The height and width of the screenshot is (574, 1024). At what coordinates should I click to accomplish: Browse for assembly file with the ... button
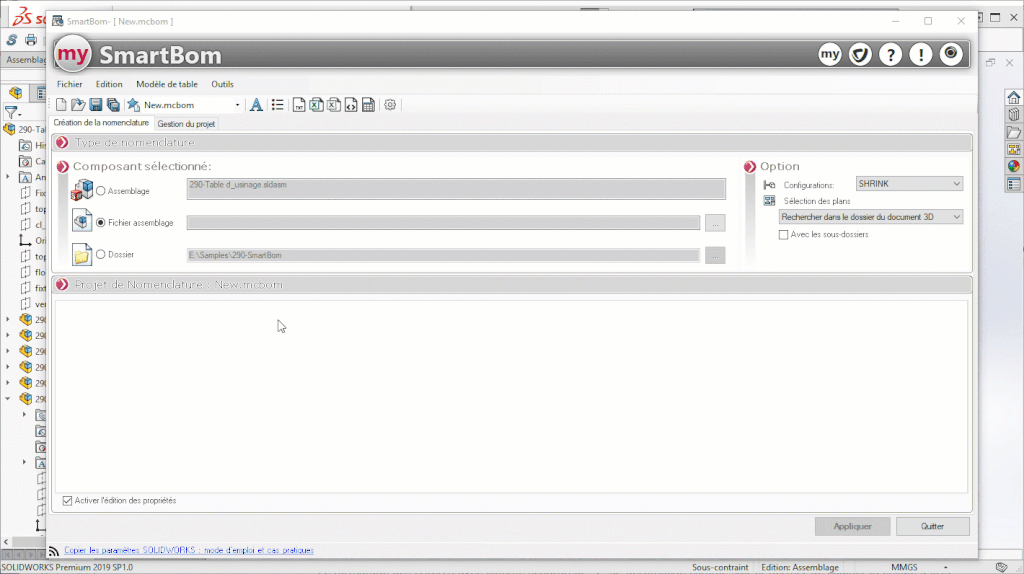(715, 223)
